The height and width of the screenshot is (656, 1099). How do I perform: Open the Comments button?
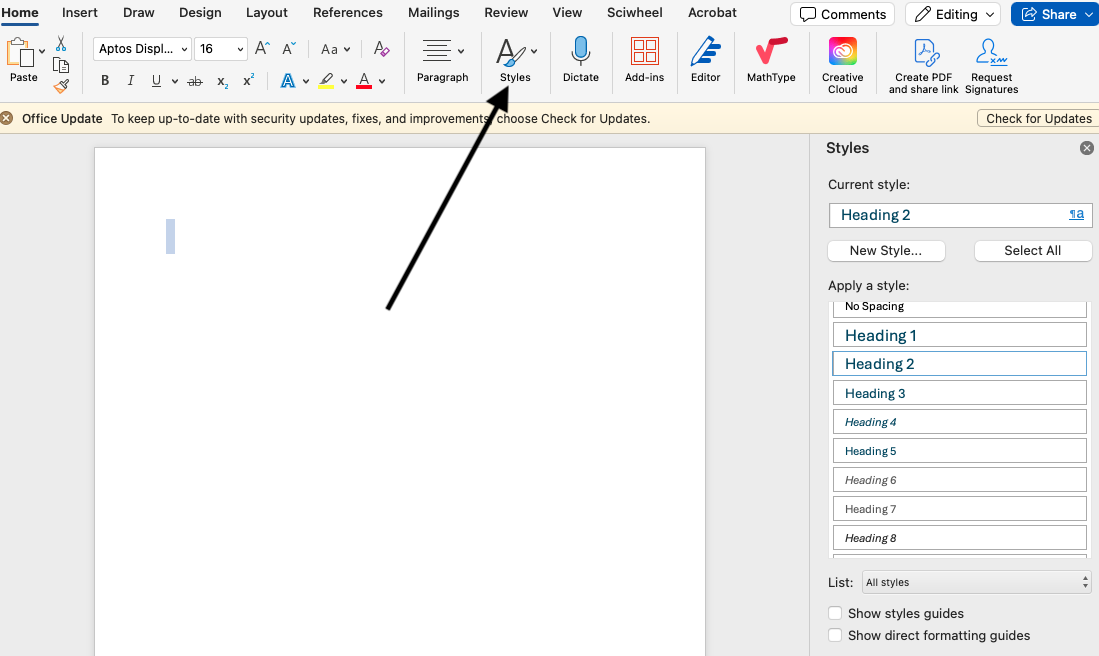(842, 14)
